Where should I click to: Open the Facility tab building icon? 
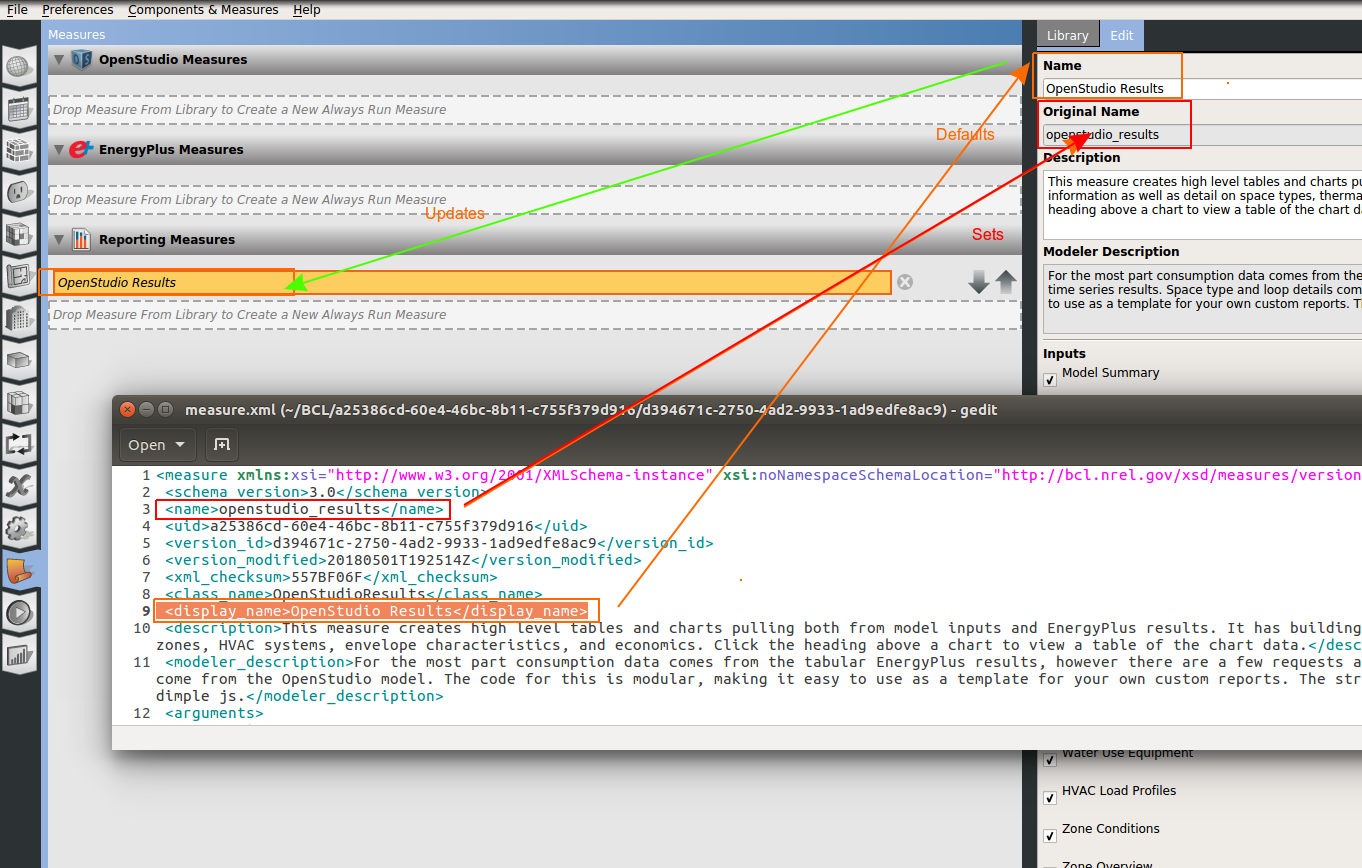pyautogui.click(x=18, y=318)
